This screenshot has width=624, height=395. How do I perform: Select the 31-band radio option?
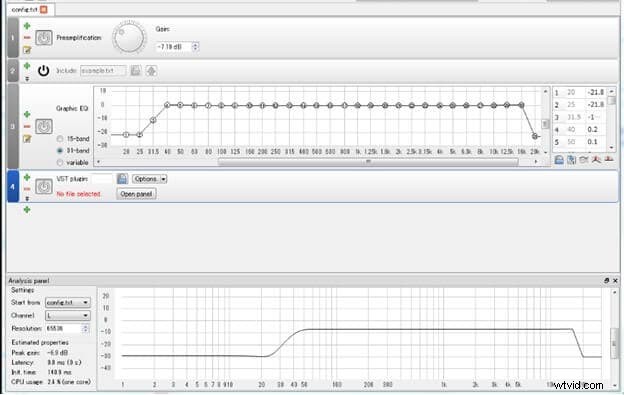(x=60, y=150)
